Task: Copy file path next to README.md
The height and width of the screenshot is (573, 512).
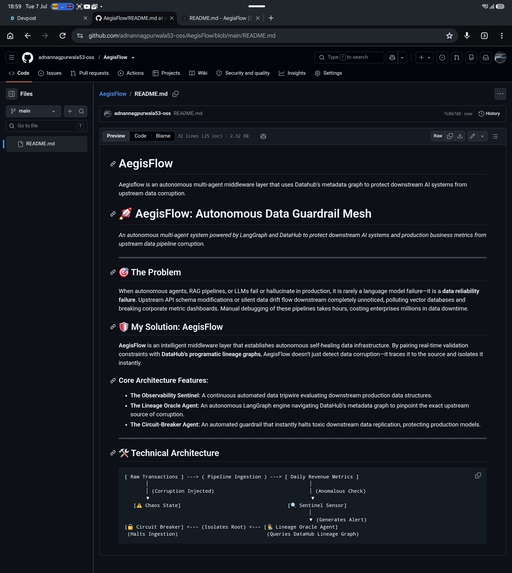Action: click(175, 94)
